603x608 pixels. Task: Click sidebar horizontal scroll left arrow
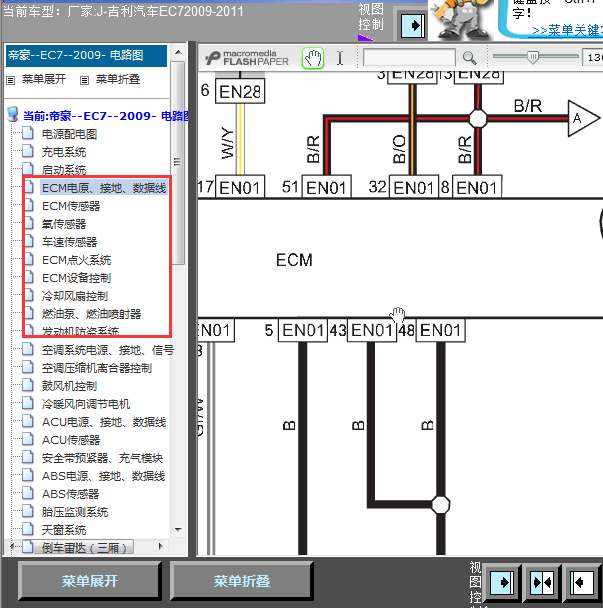12,547
